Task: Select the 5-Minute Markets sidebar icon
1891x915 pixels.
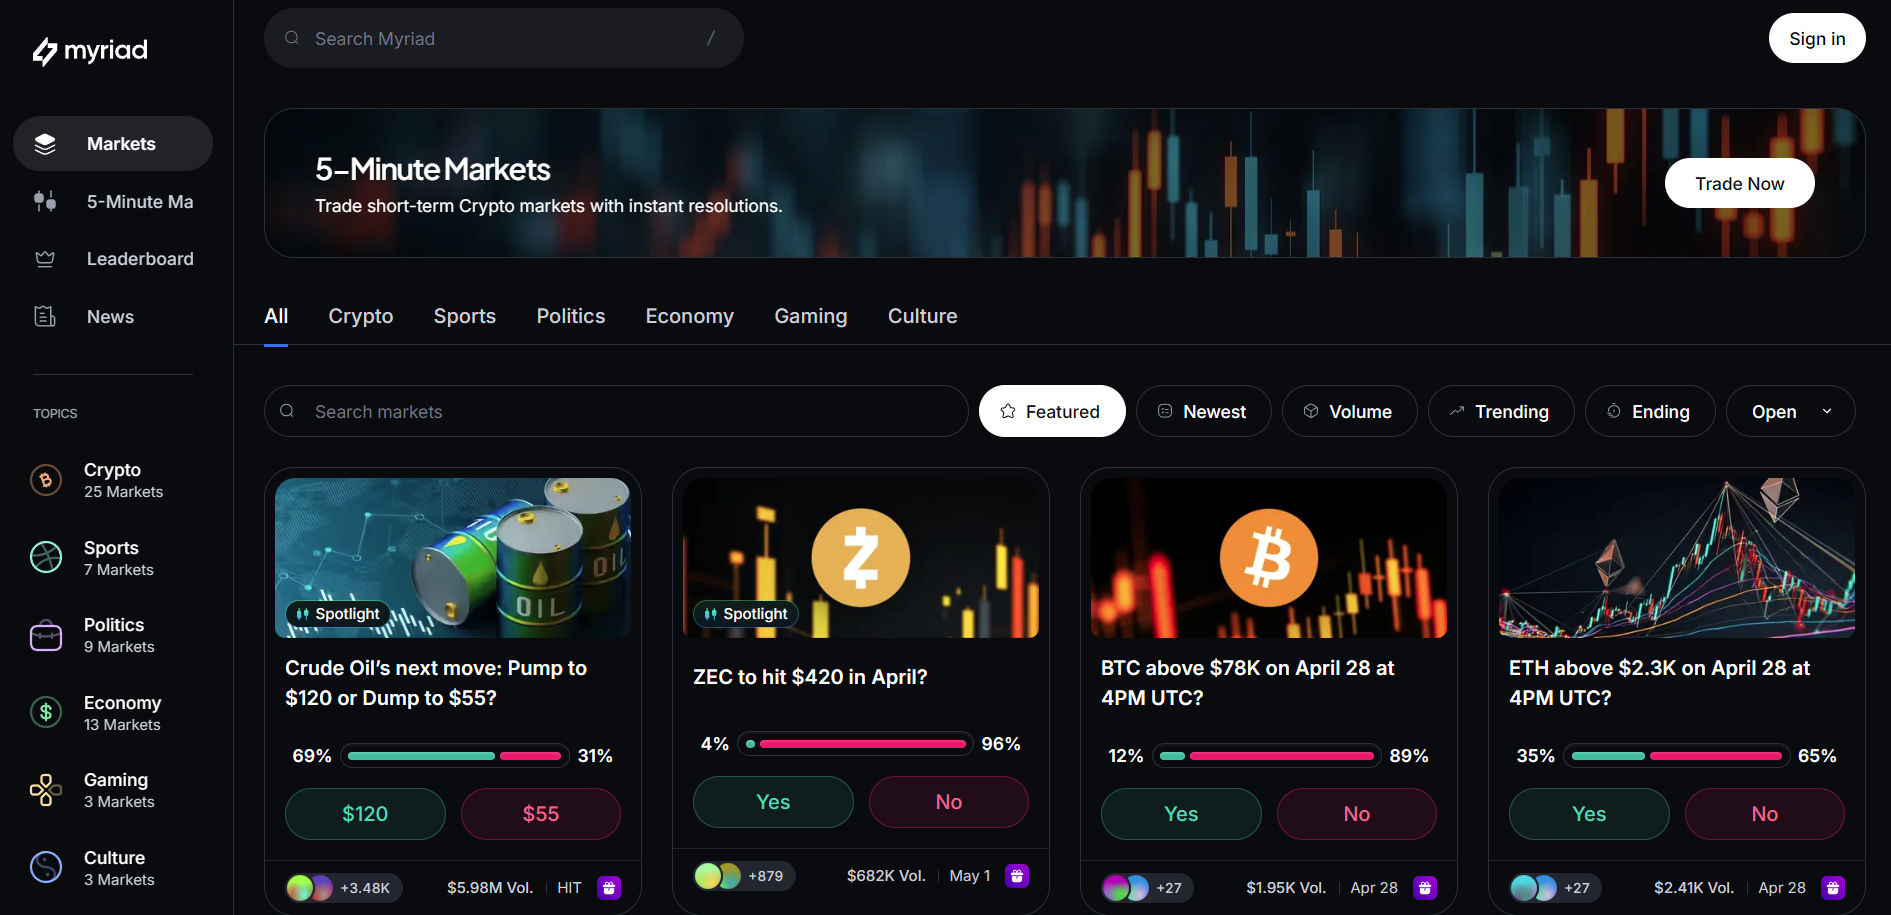Action: (45, 201)
